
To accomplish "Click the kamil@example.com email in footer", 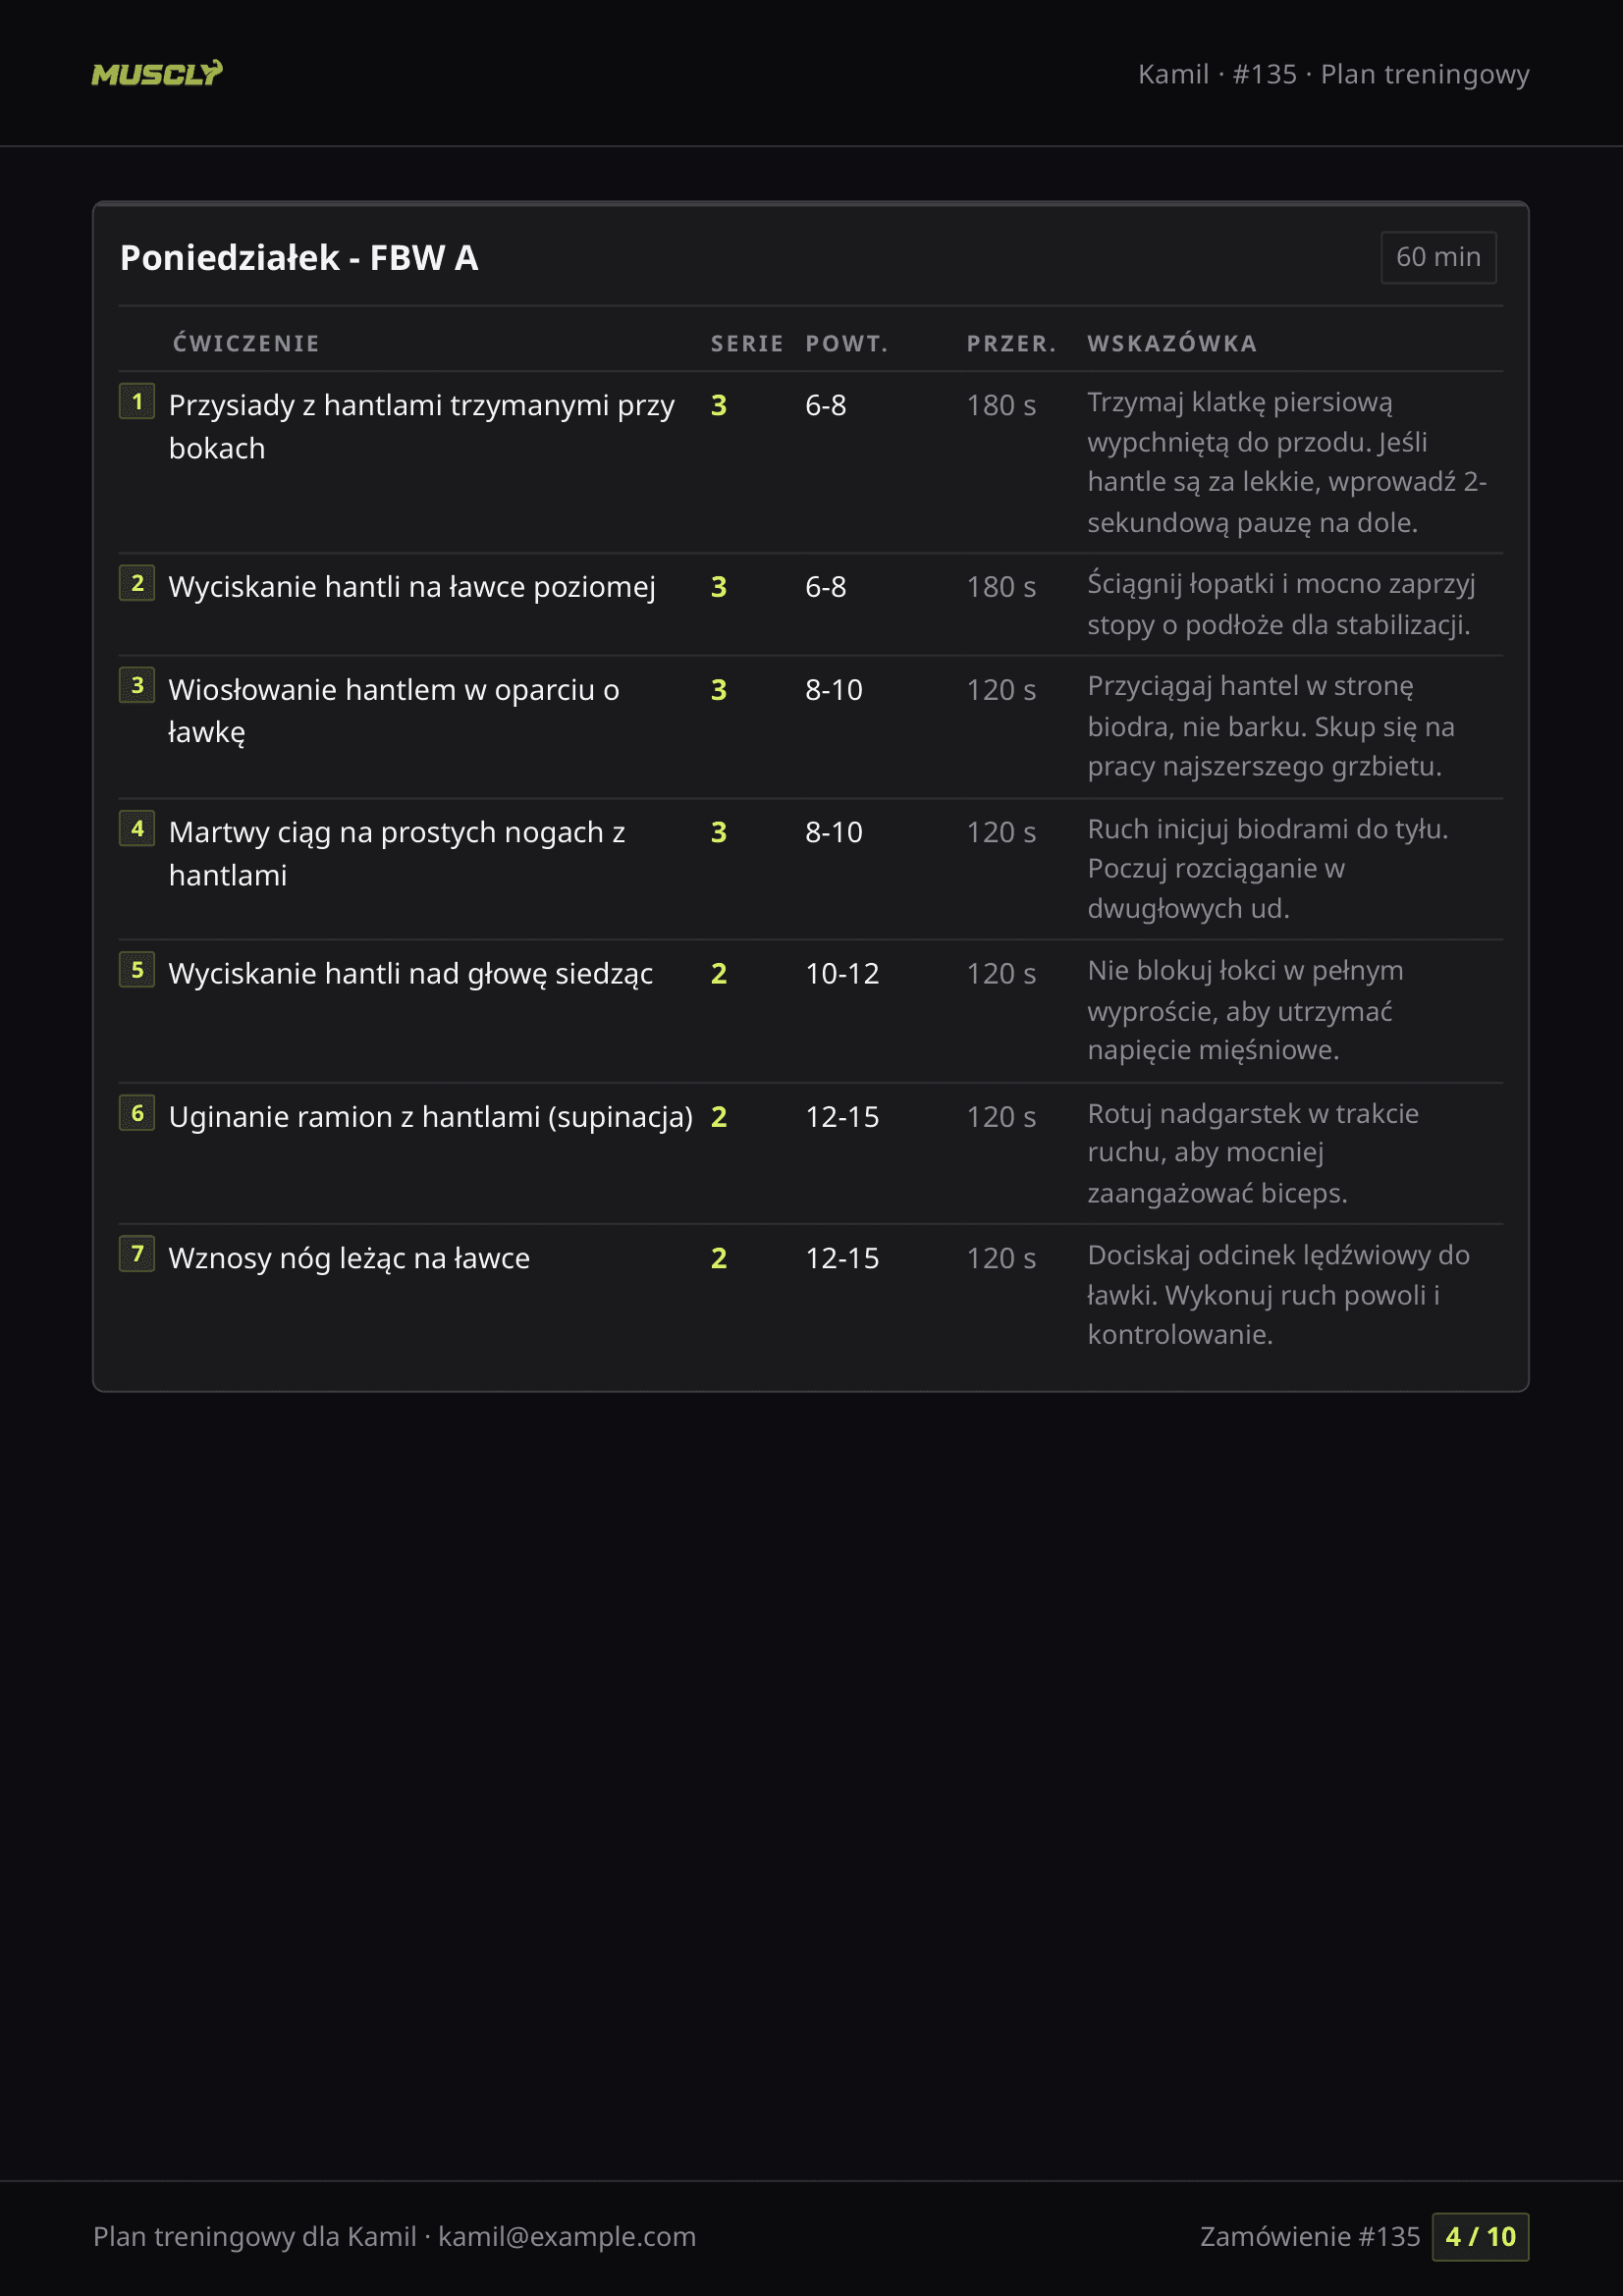I will 567,2237.
